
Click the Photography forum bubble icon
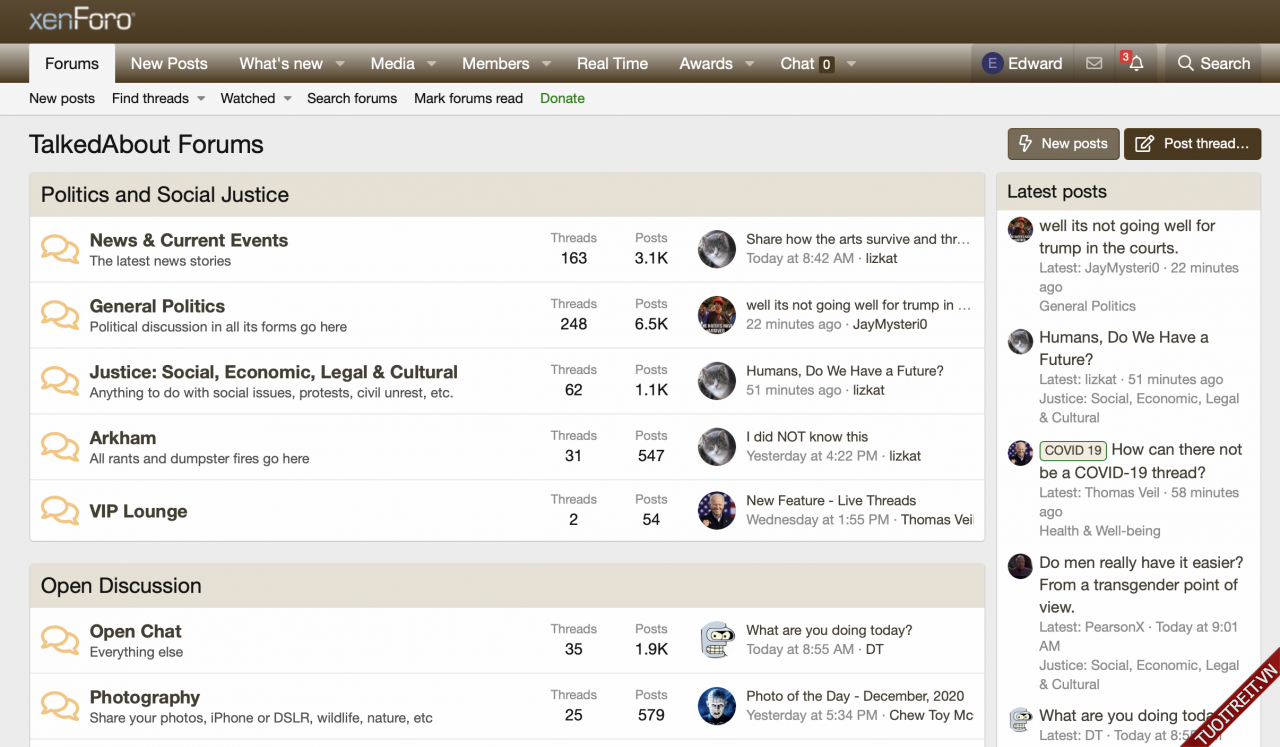[60, 706]
